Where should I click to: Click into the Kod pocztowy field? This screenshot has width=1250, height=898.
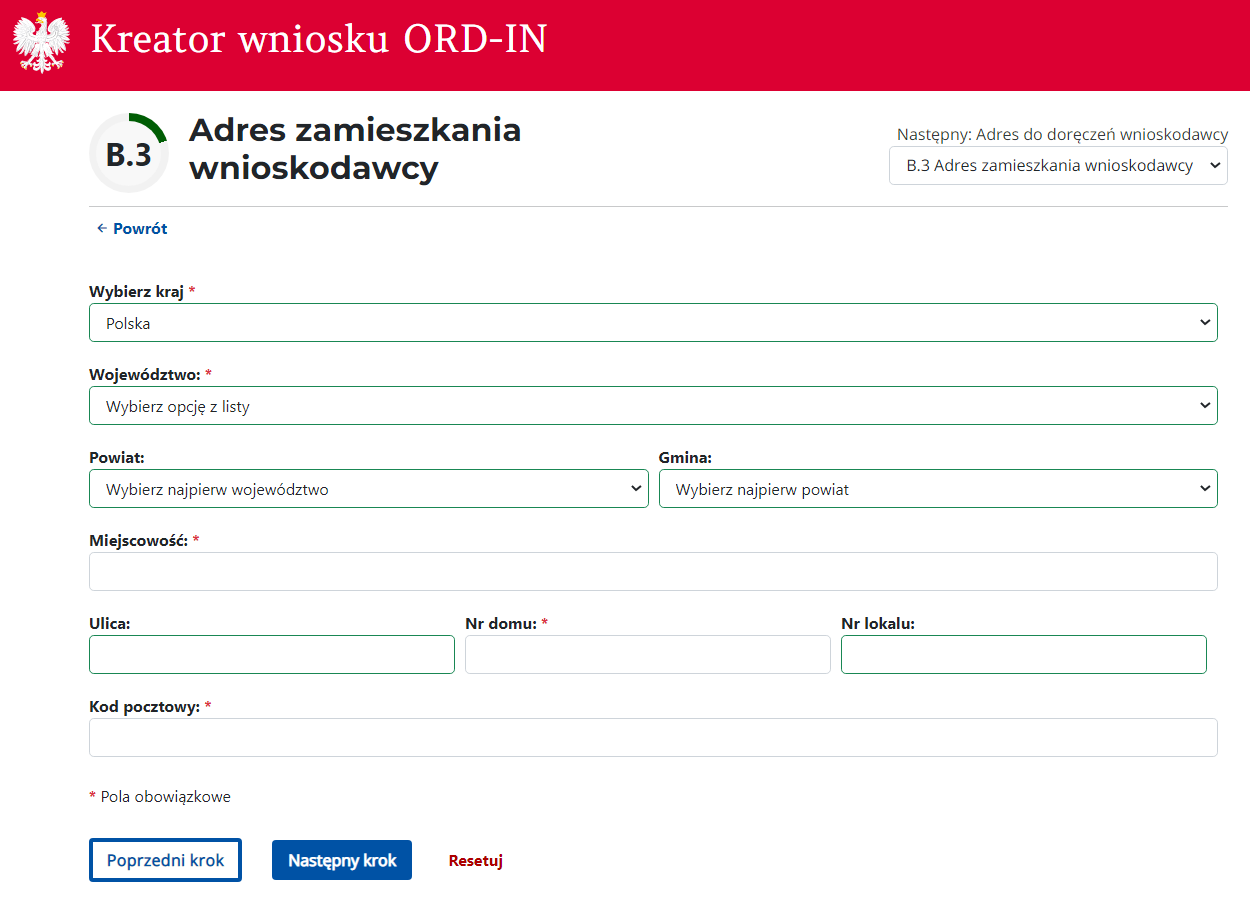tap(653, 738)
